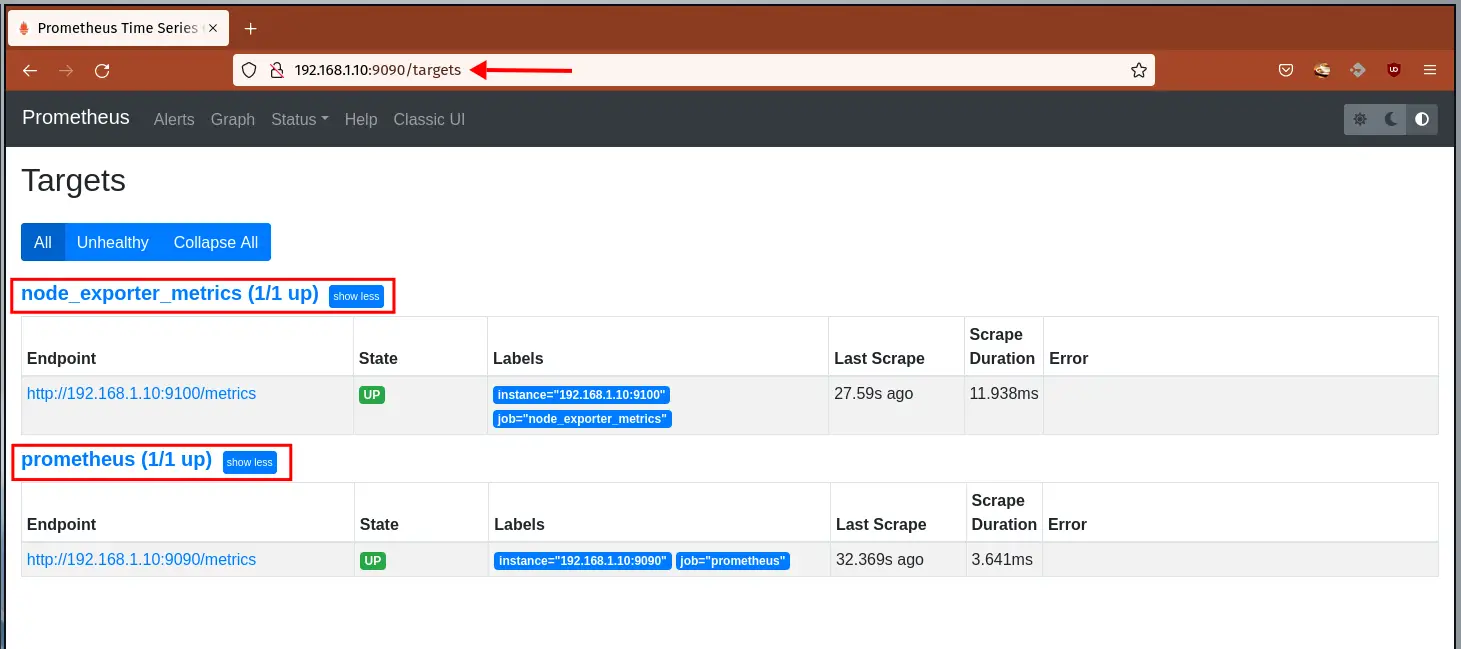Image resolution: width=1461 pixels, height=649 pixels.
Task: Filter to Unhealthy targets
Action: point(113,242)
